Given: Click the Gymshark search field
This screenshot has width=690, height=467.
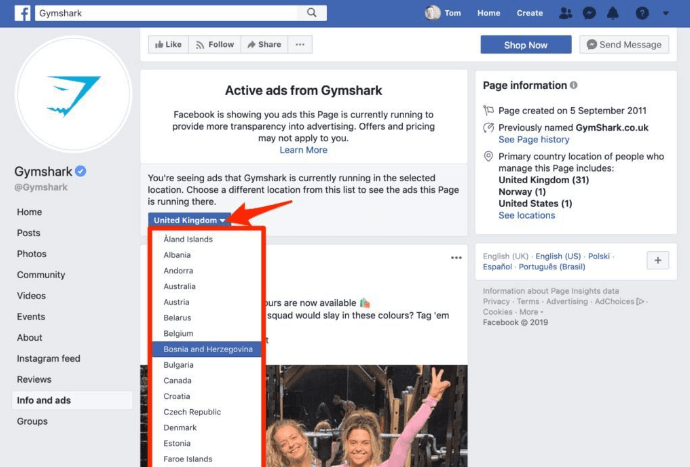Looking at the screenshot, I should [170, 13].
